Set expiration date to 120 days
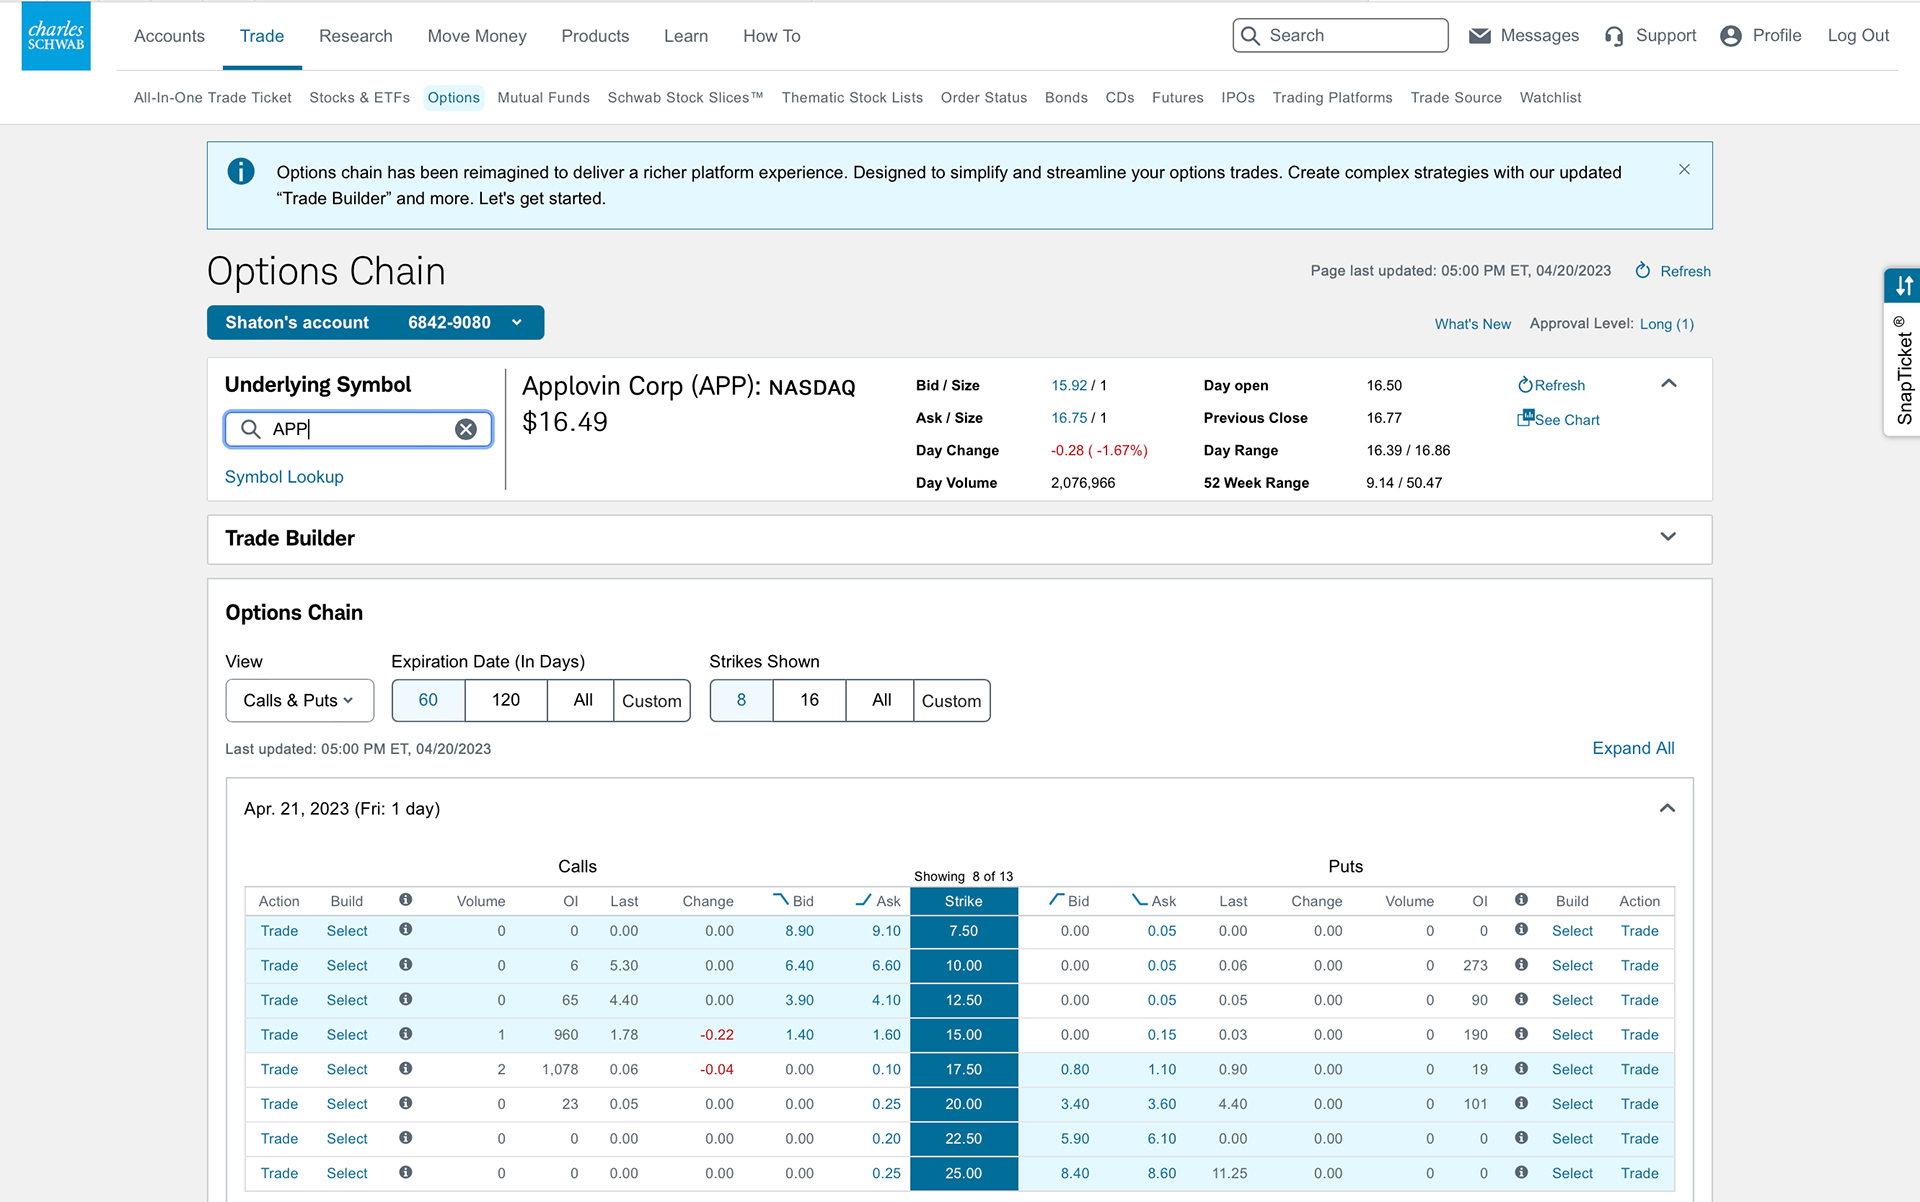Screen dimensions: 1920x1202 point(506,700)
